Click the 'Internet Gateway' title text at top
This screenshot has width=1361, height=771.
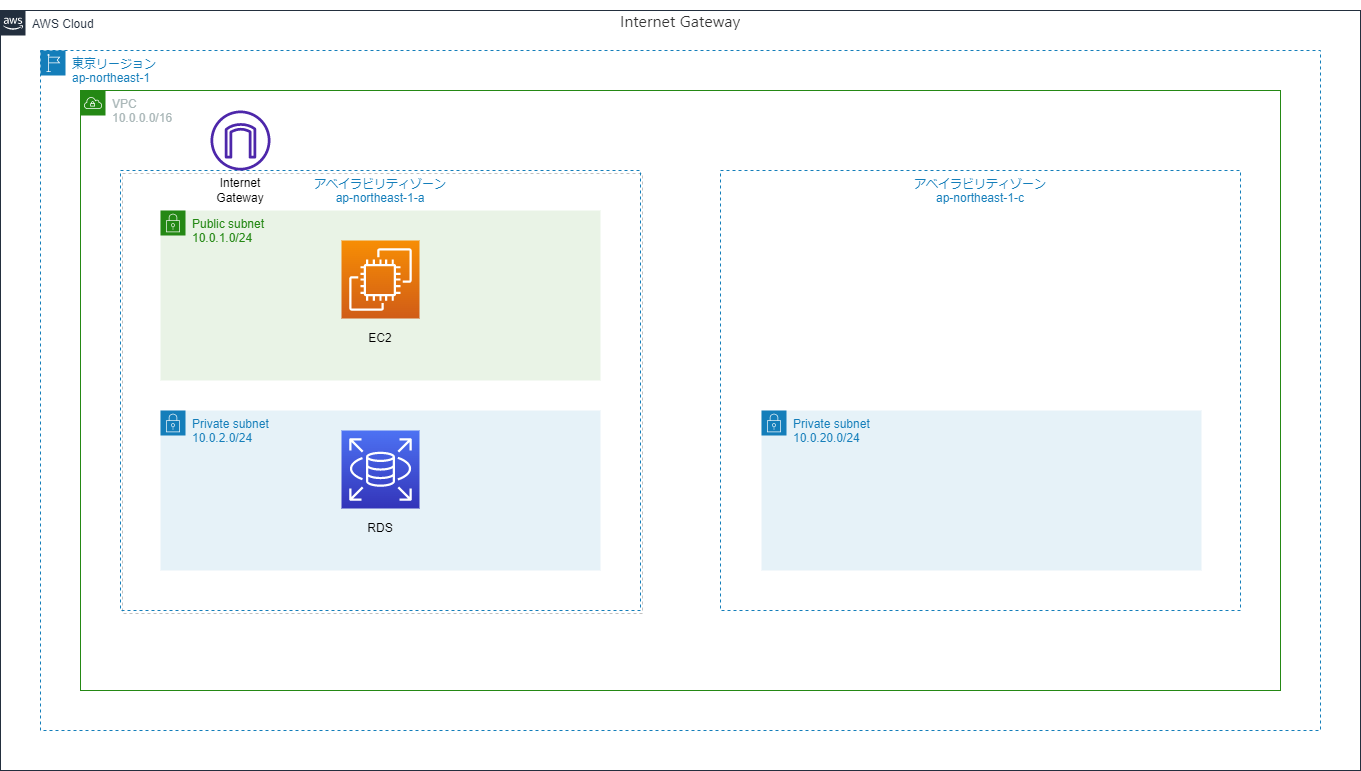coord(680,22)
